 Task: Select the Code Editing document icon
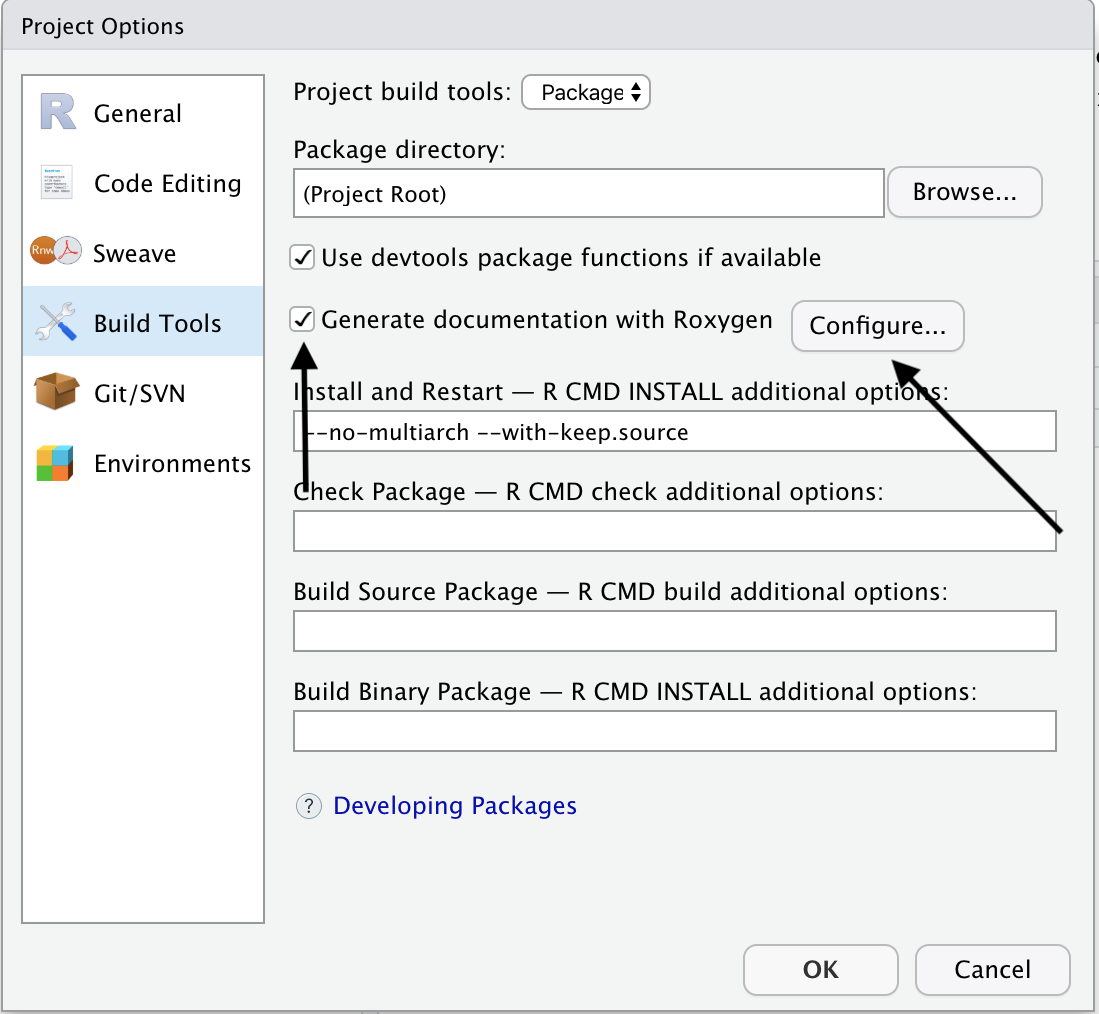click(58, 183)
